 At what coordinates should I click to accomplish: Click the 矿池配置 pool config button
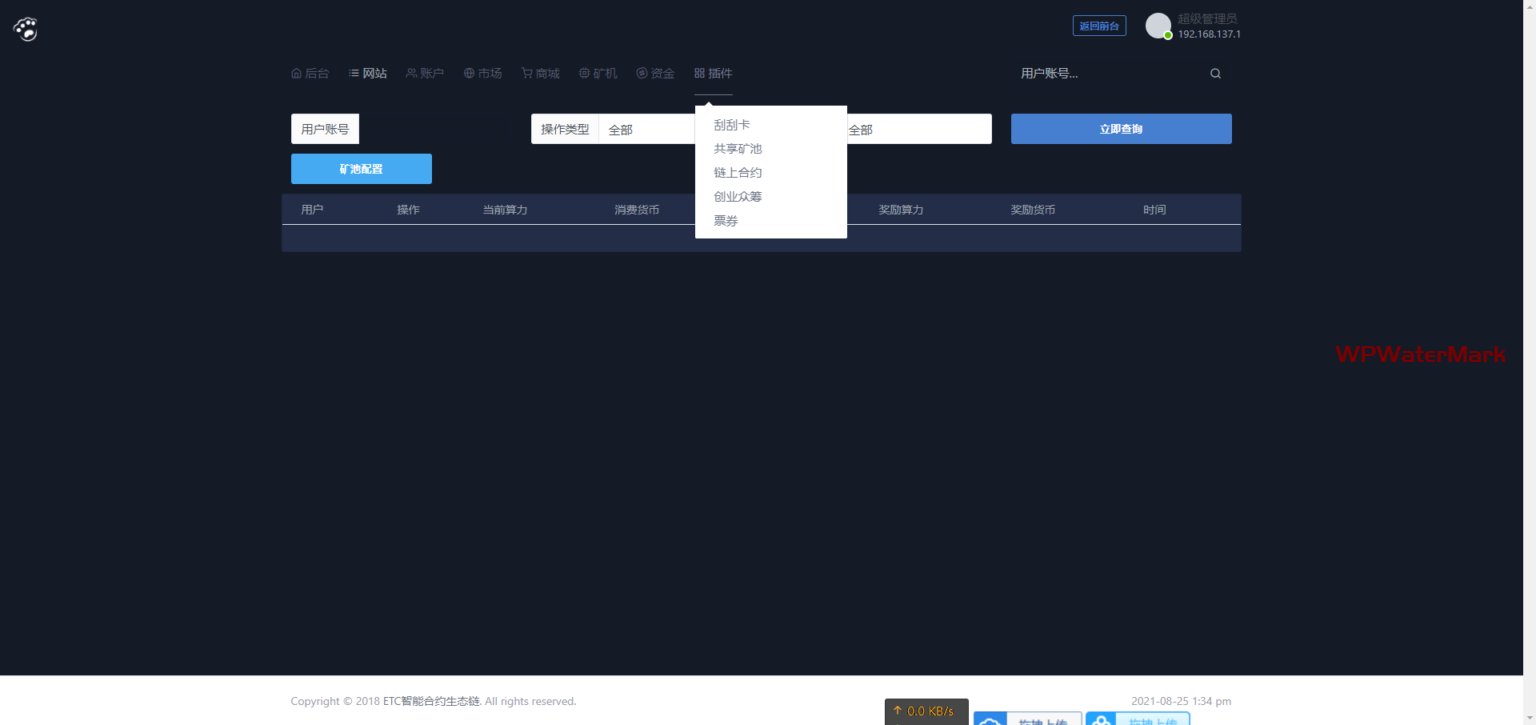coord(361,169)
